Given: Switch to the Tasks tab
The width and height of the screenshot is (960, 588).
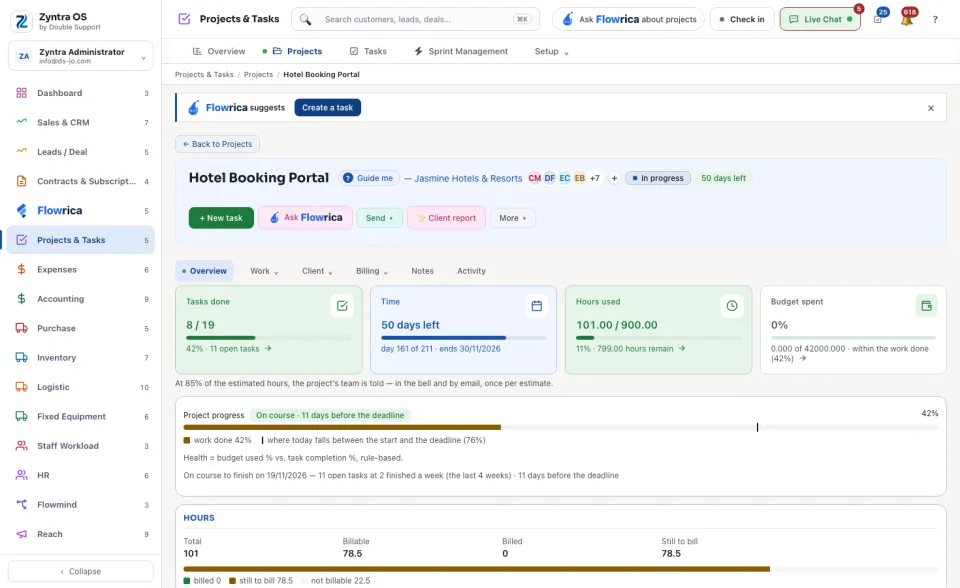Looking at the screenshot, I should point(368,51).
